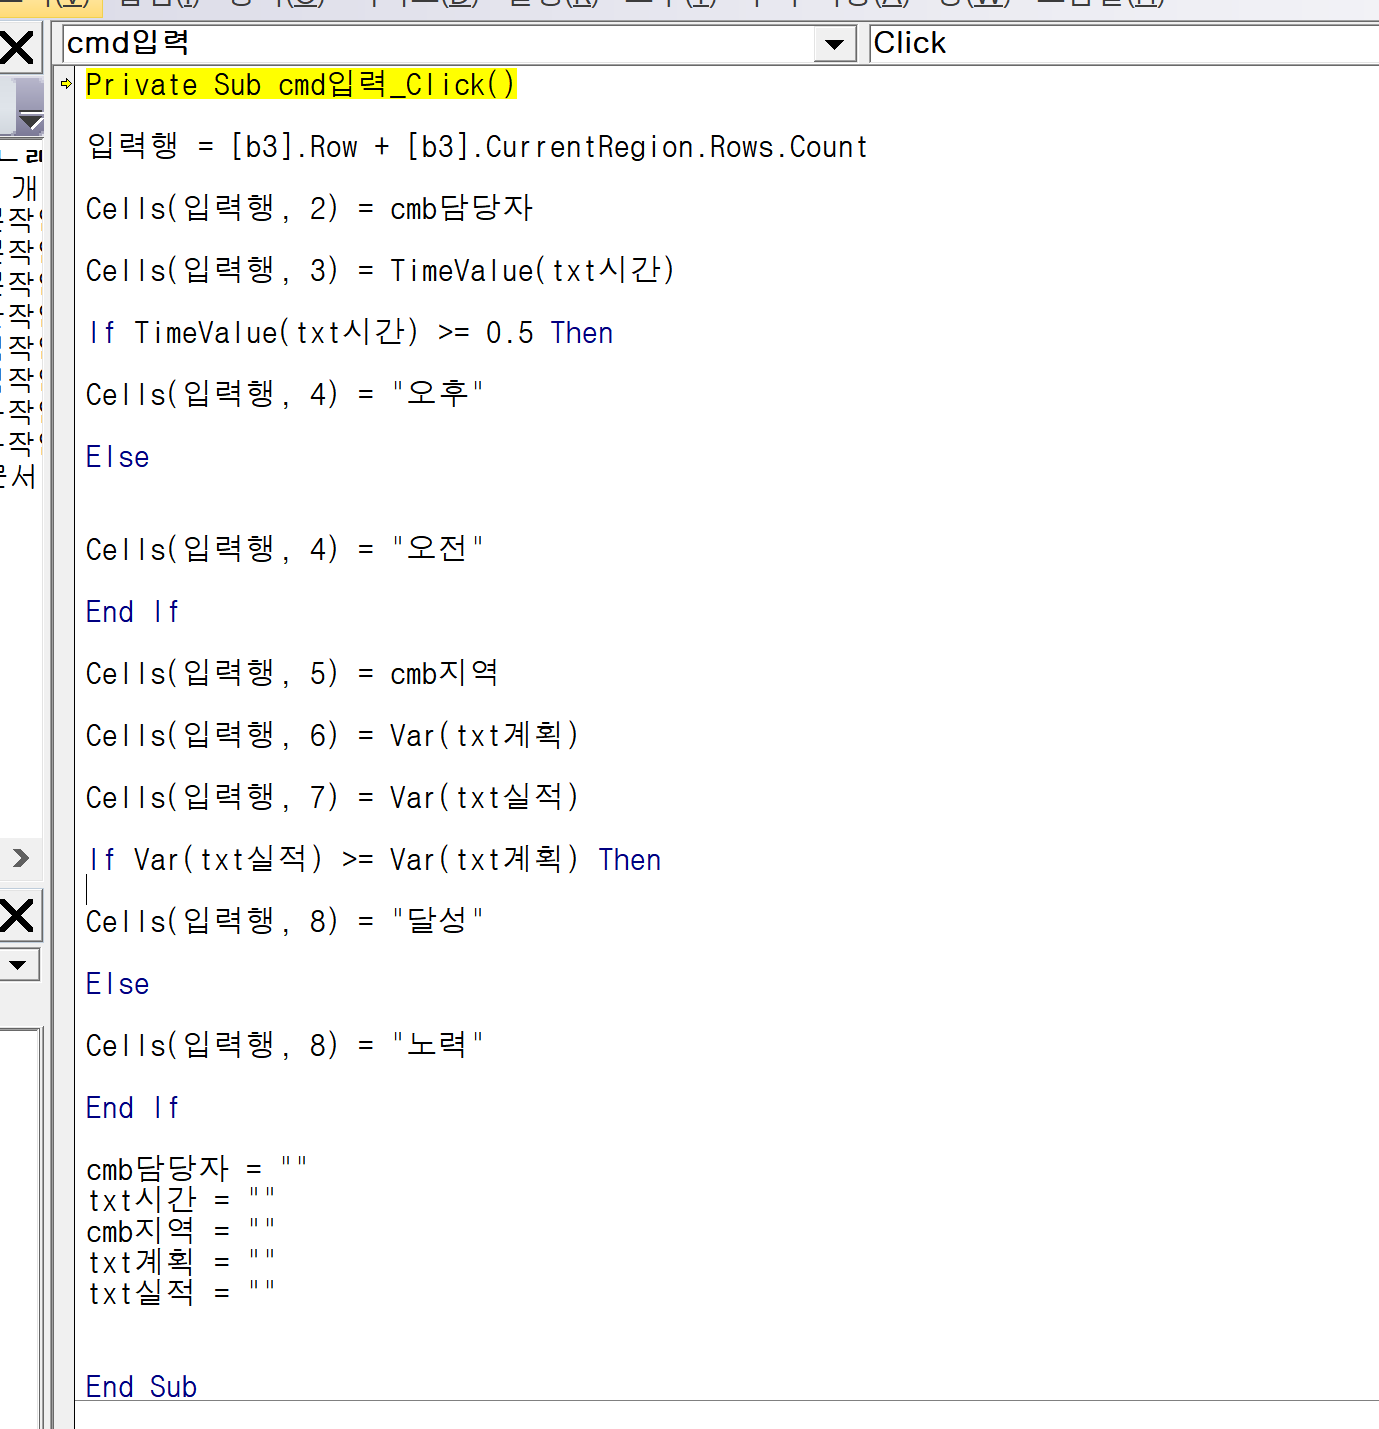This screenshot has height=1429, width=1379.
Task: Open the cmd입력 object dropdown arrow
Action: pyautogui.click(x=834, y=44)
